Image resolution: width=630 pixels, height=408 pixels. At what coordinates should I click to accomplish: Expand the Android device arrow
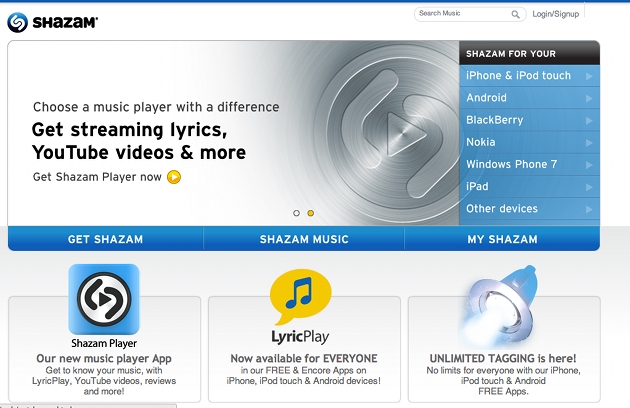coord(590,98)
